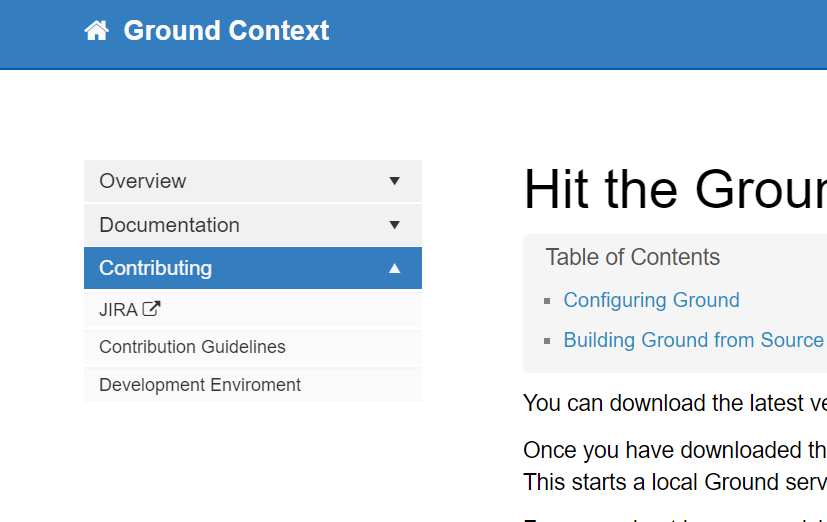Open Development Enviroment page
Viewport: 827px width, 522px height.
253,385
